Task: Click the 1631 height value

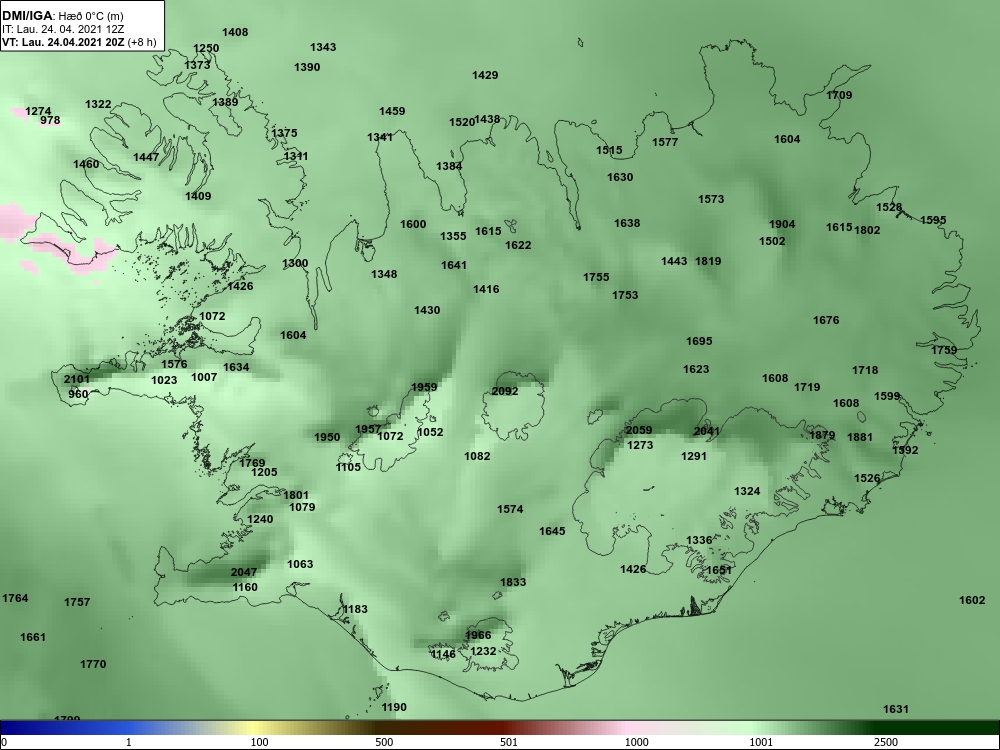Action: [895, 709]
